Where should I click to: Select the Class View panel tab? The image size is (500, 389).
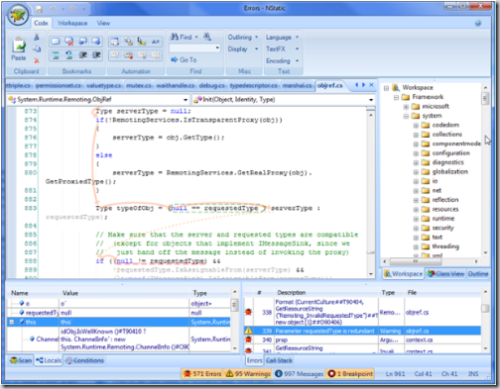point(446,274)
